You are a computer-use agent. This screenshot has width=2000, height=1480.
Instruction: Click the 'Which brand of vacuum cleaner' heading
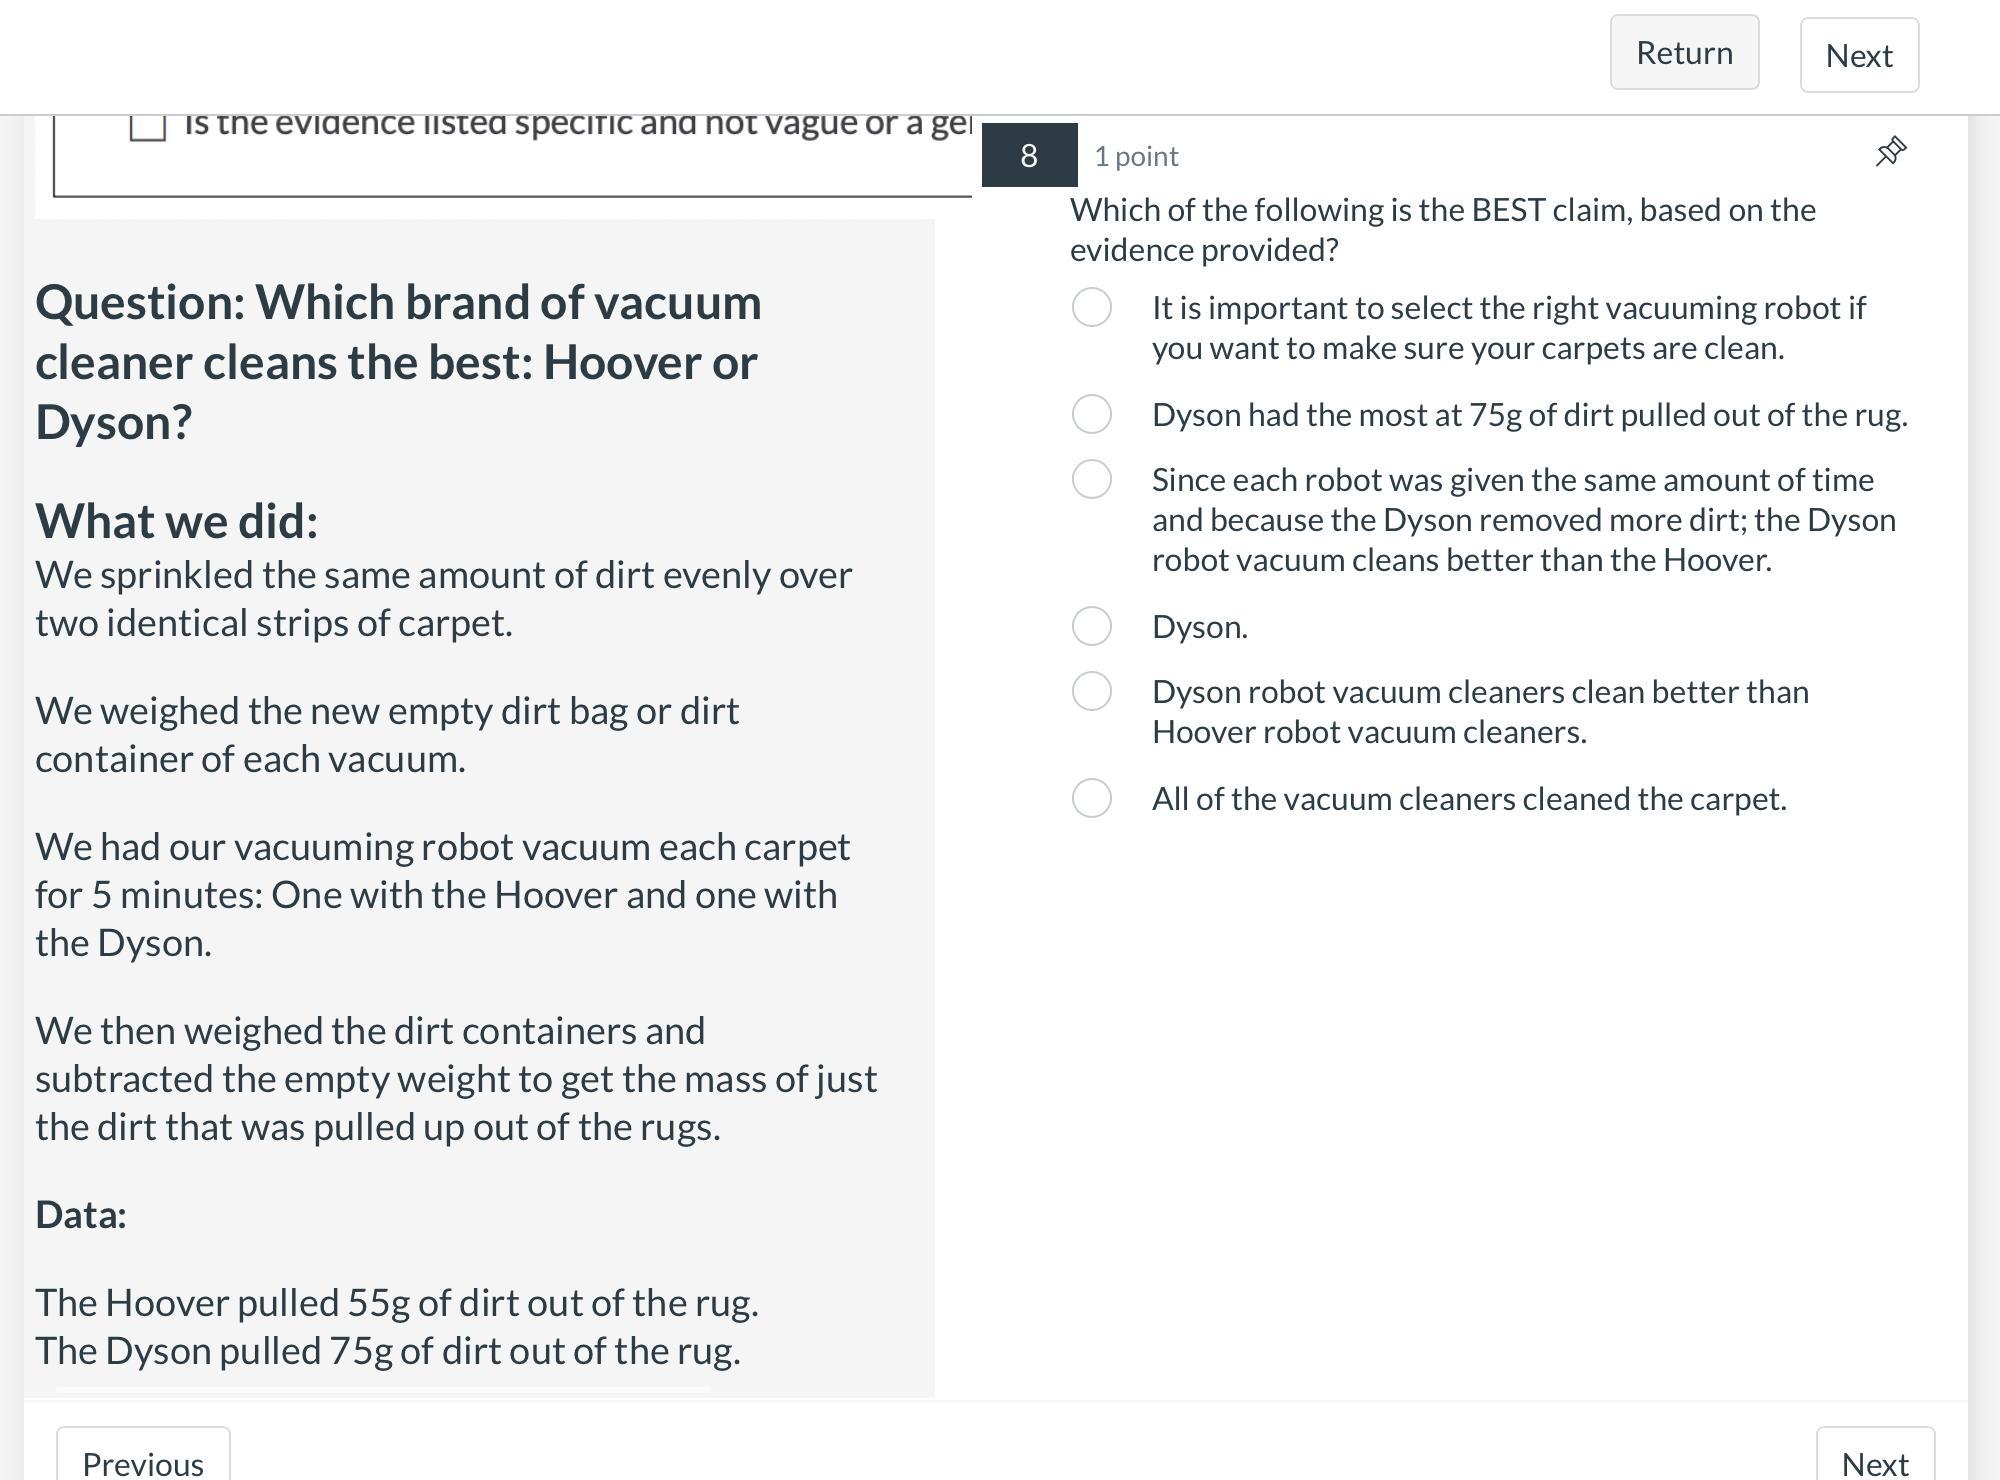[x=398, y=362]
